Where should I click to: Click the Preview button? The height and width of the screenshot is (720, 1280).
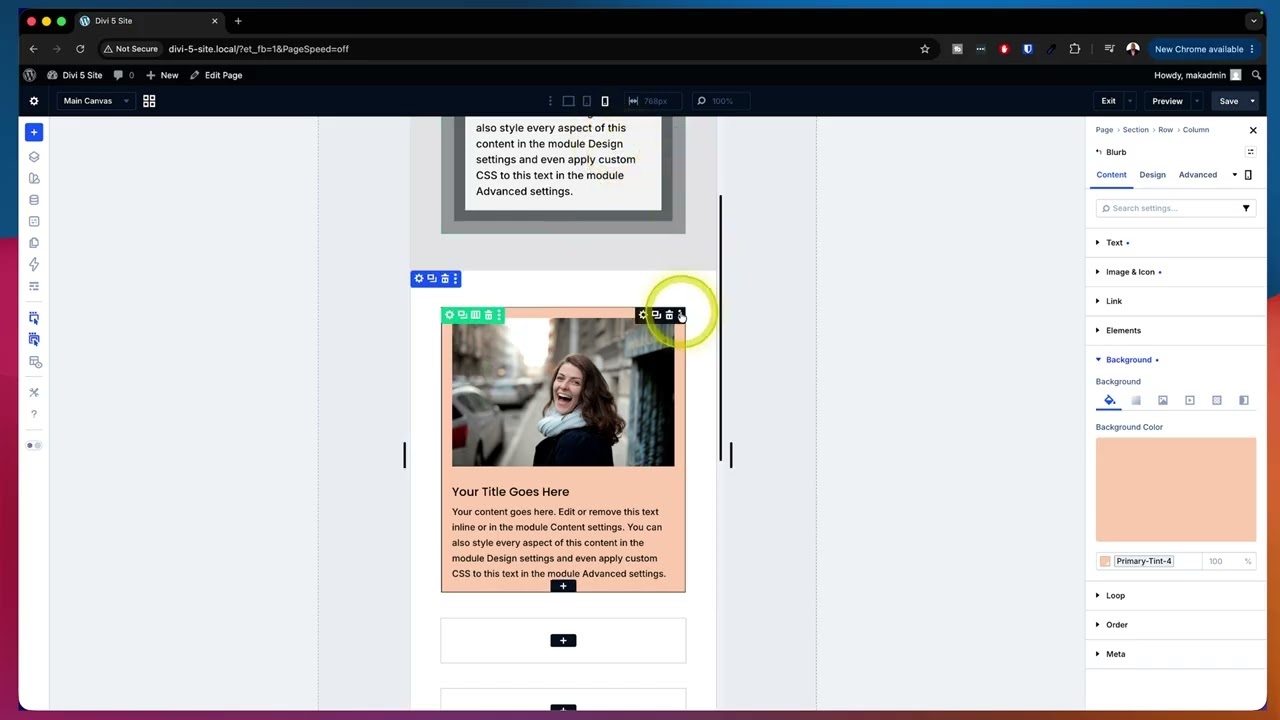(1167, 101)
